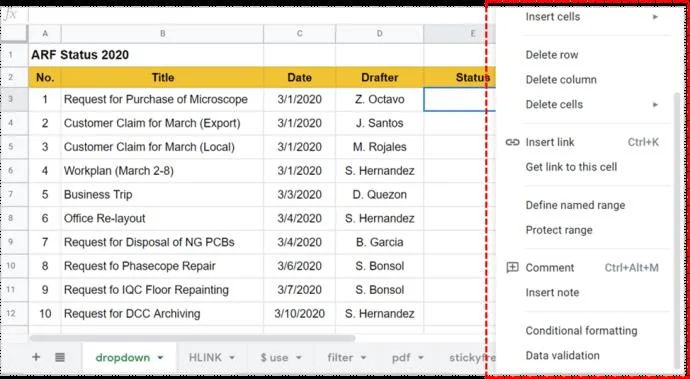Open $ use sheet tab menu arrow

(x=298, y=357)
